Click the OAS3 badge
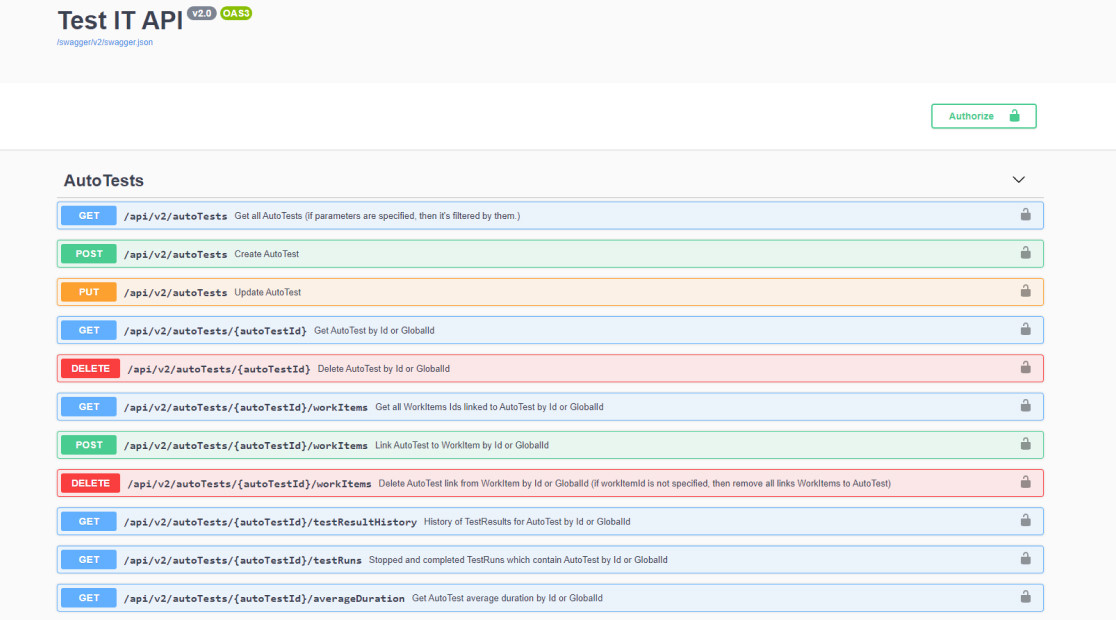This screenshot has width=1116, height=620. 236,14
